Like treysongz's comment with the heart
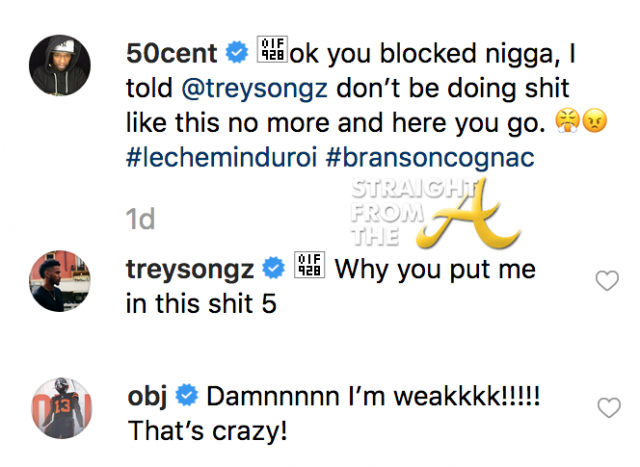The width and height of the screenshot is (640, 467). click(606, 281)
